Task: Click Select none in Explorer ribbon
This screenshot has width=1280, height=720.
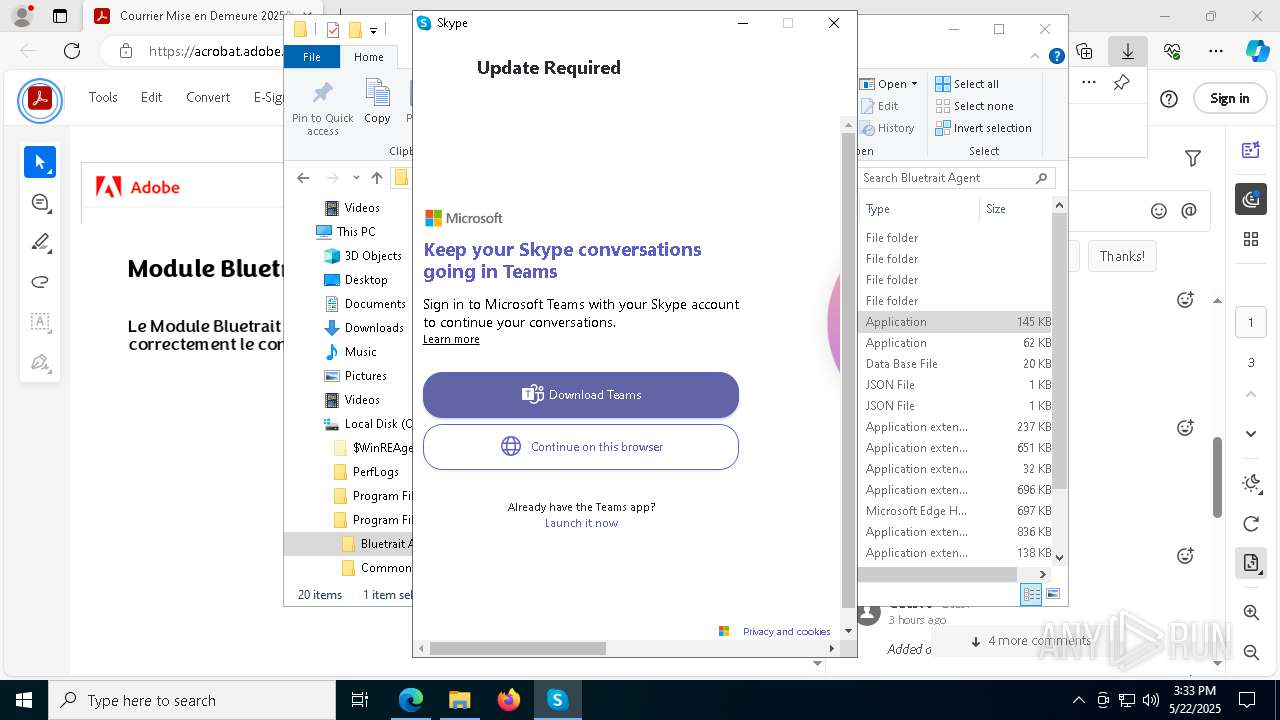Action: pos(974,106)
